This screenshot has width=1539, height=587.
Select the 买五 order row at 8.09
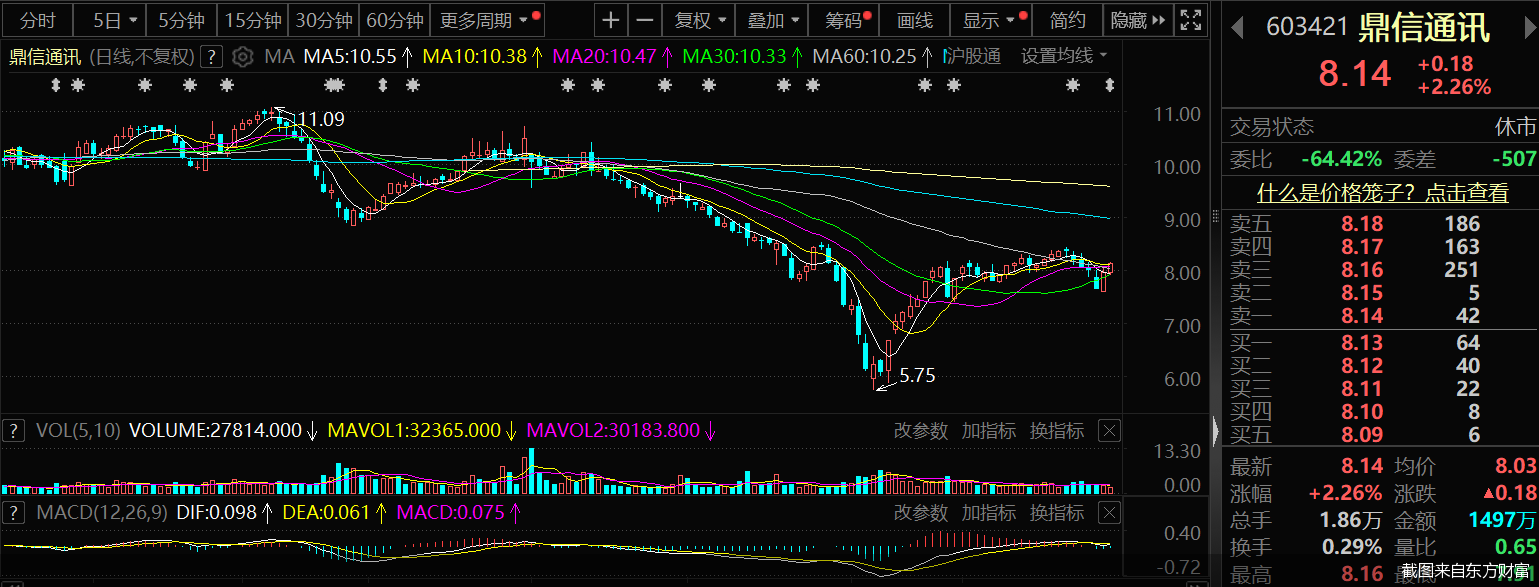pos(1380,435)
